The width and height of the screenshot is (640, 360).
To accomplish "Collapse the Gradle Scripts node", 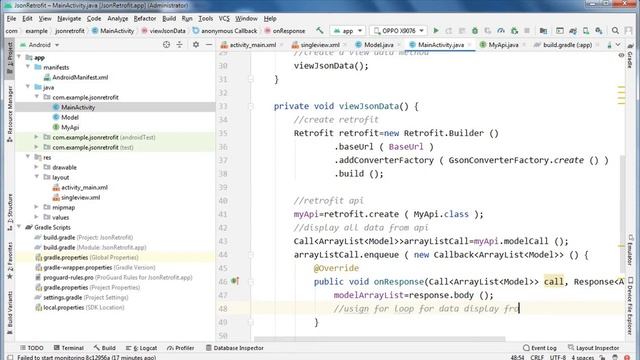I will pyautogui.click(x=19, y=227).
